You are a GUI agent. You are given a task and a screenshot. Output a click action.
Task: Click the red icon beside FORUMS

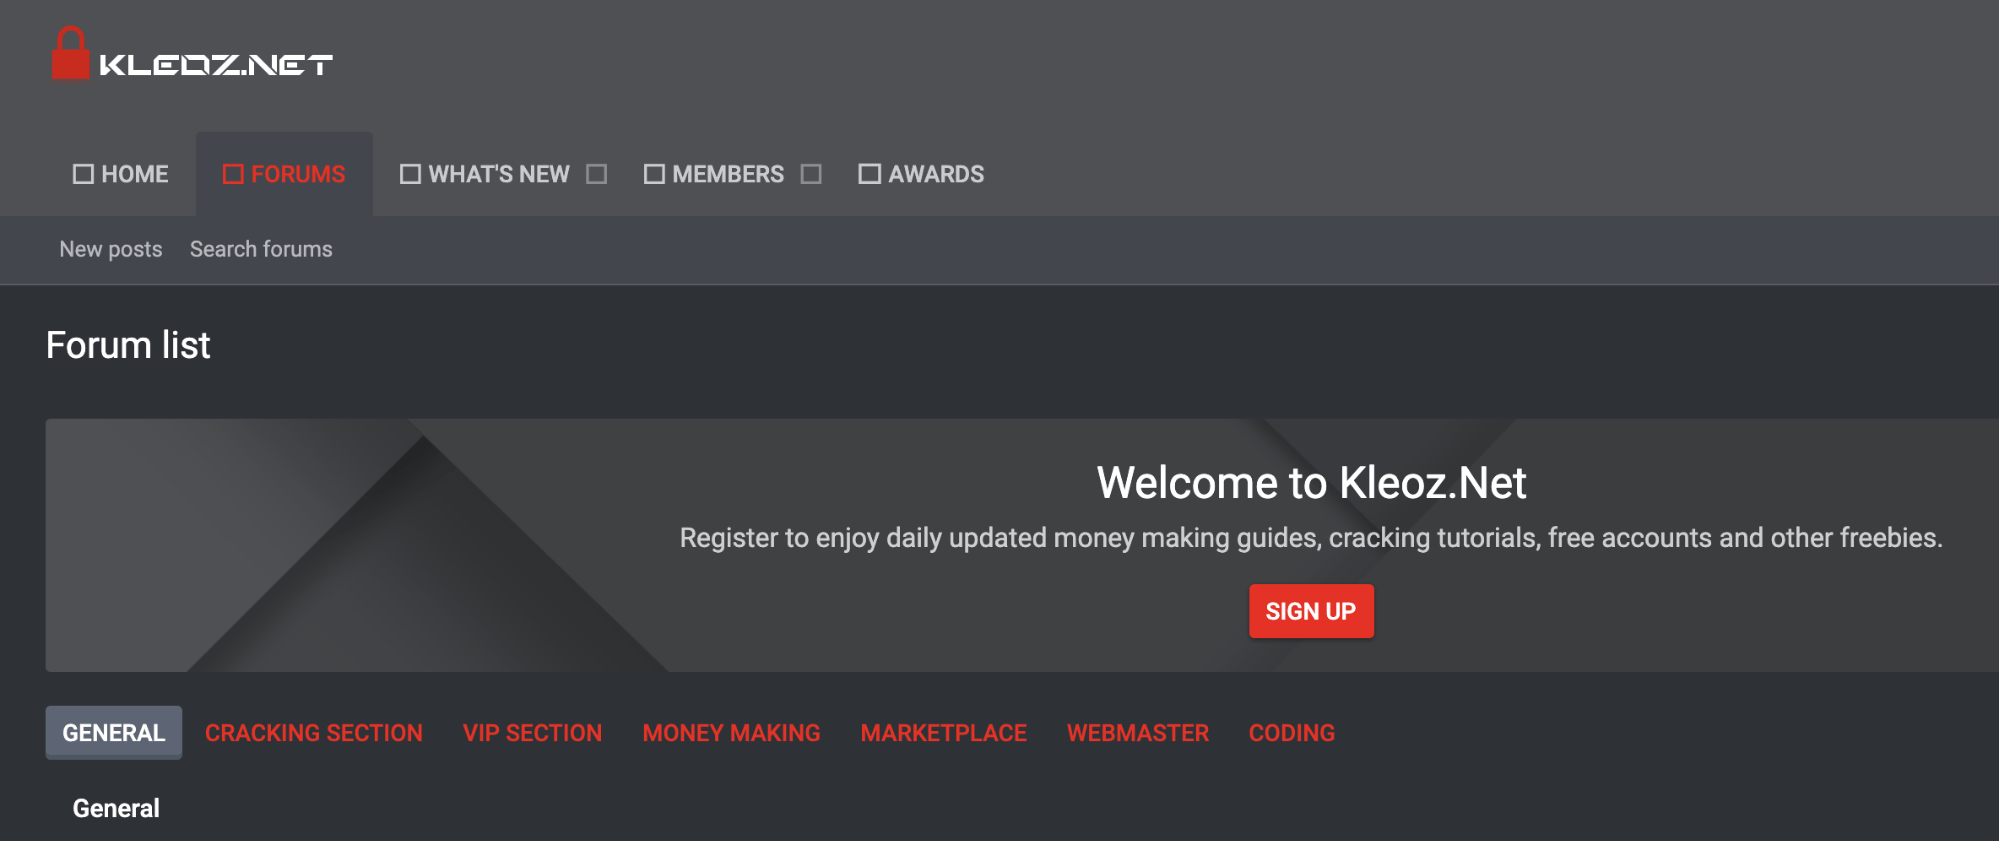coord(233,174)
